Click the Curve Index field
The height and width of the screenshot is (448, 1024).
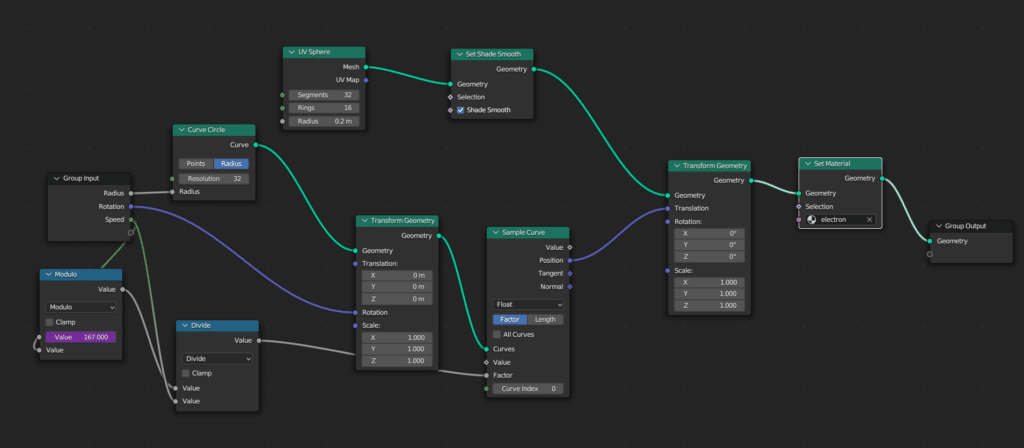[x=528, y=388]
